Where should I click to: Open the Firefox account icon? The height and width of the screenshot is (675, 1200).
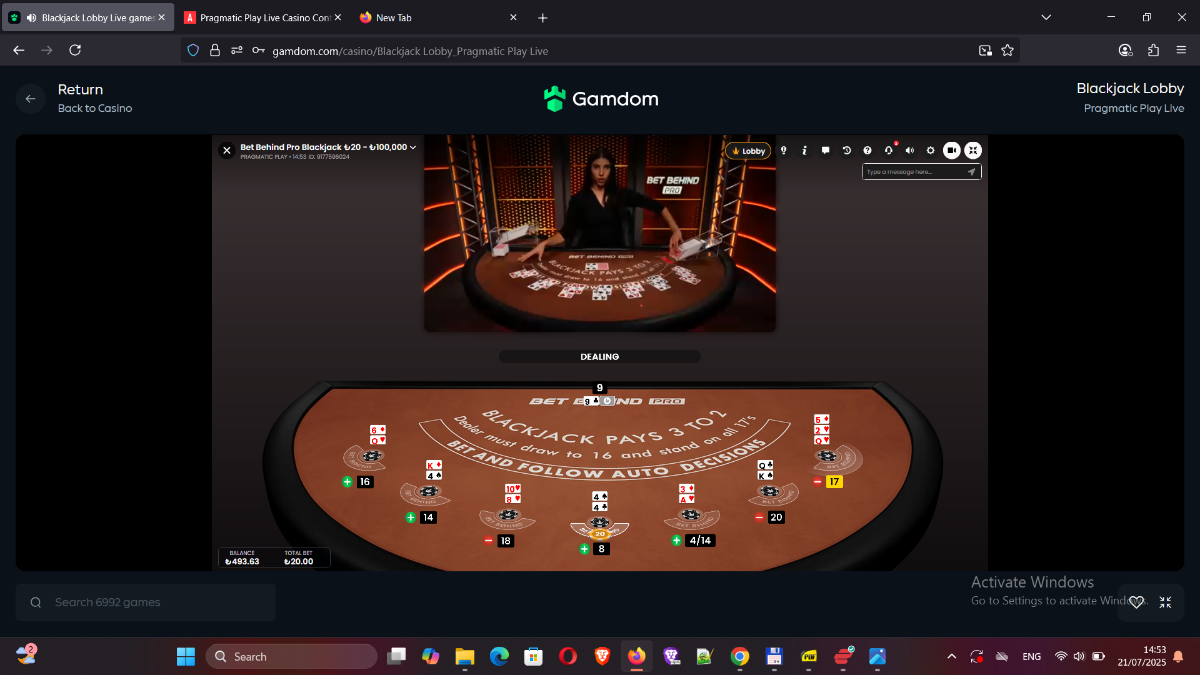point(1126,50)
